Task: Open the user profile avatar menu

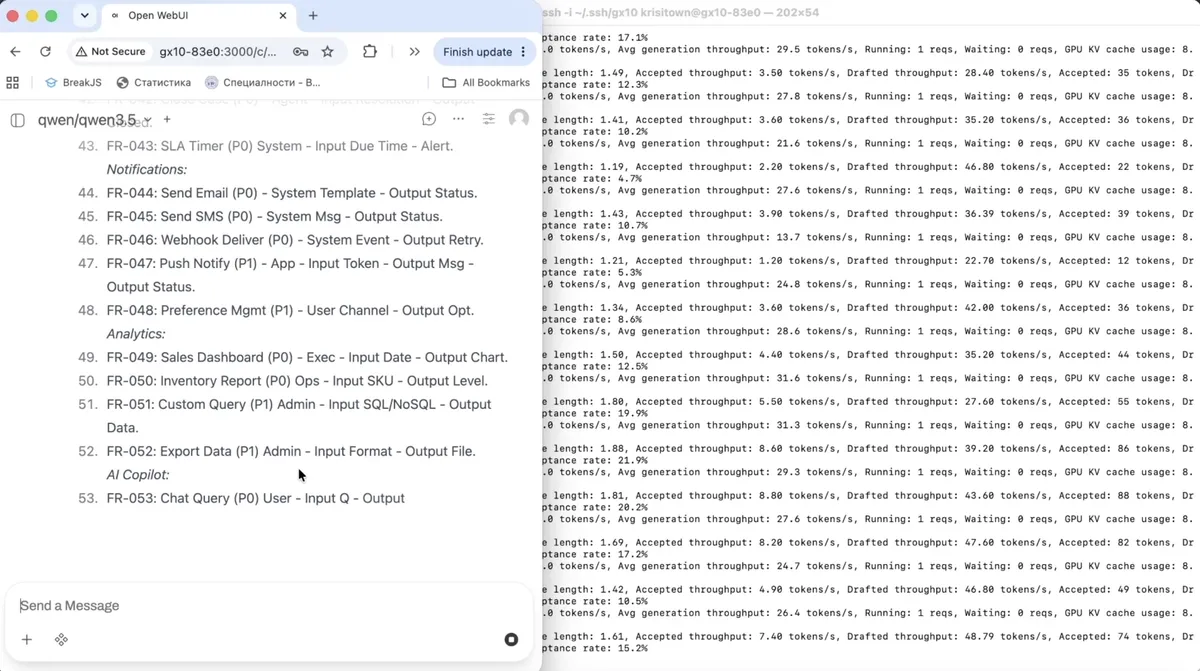Action: tap(518, 119)
